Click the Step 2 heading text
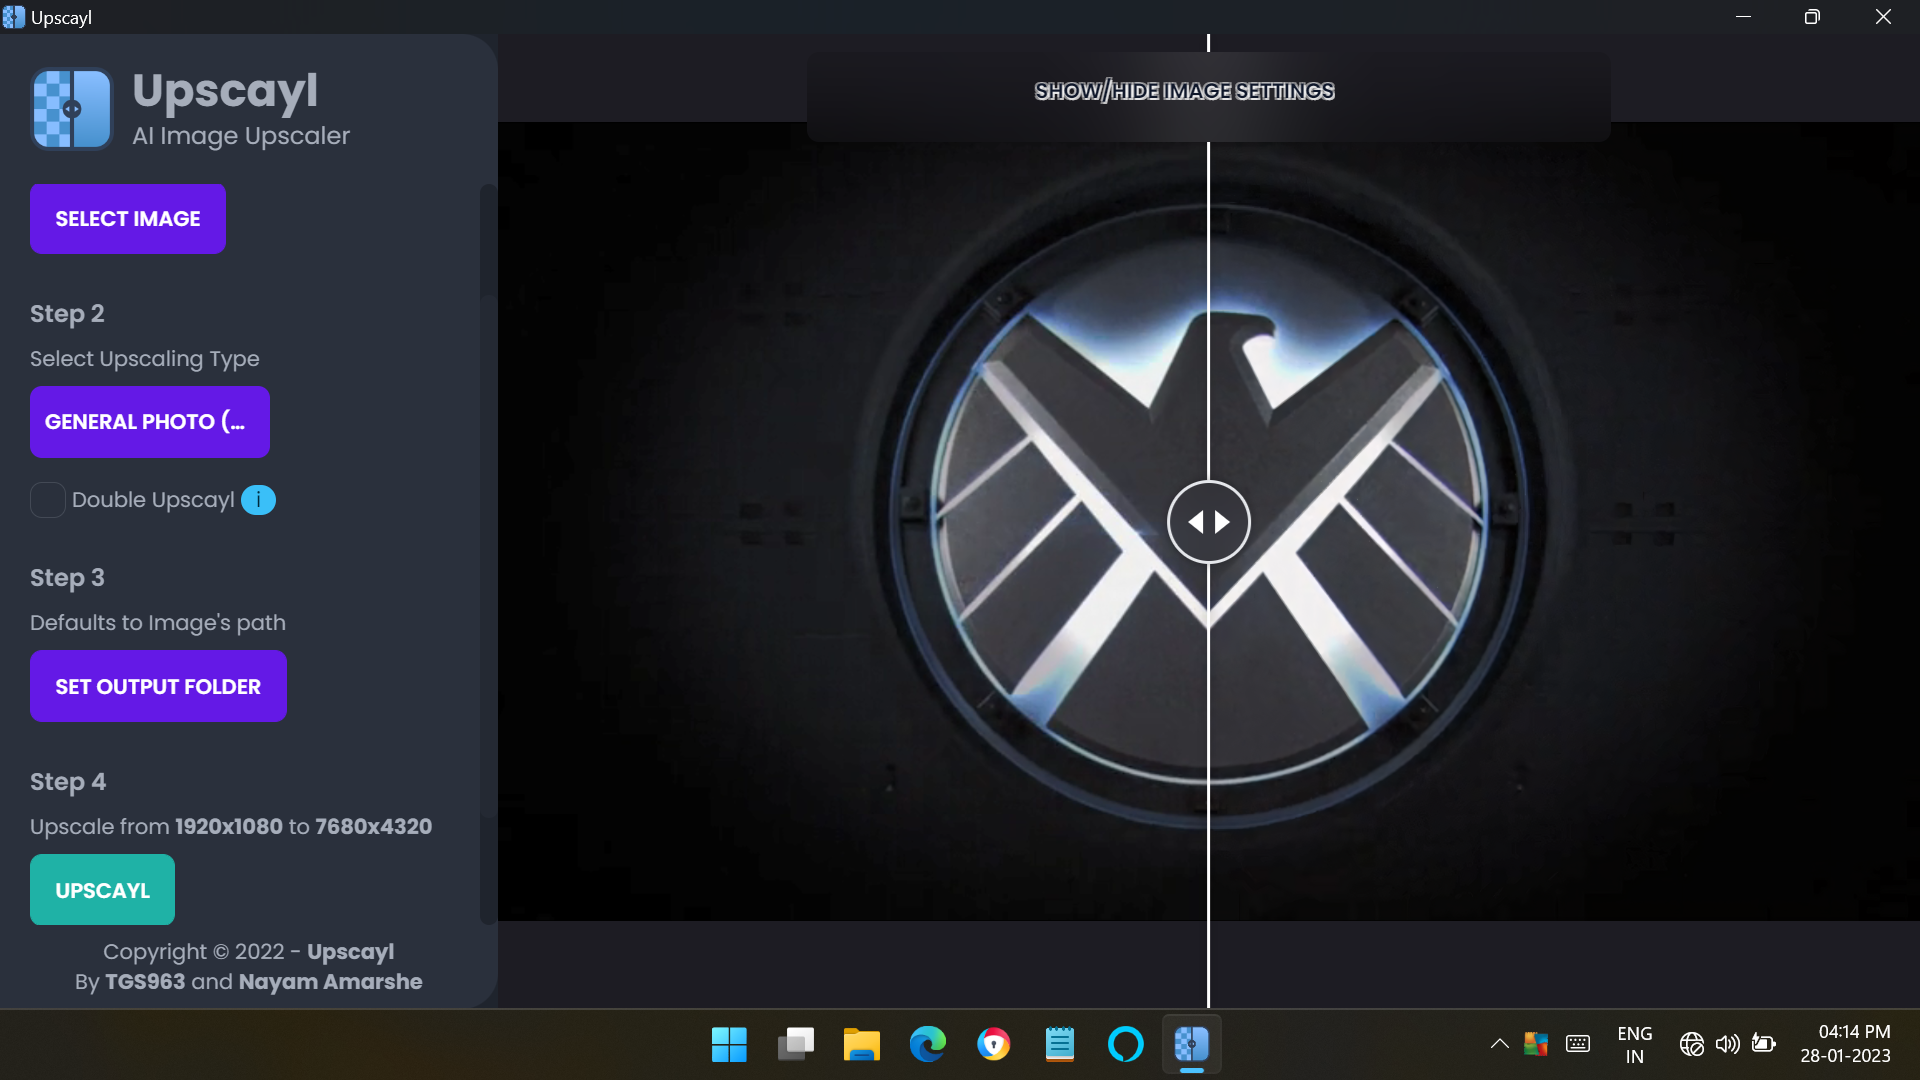Screen dimensions: 1920x1080 click(67, 314)
